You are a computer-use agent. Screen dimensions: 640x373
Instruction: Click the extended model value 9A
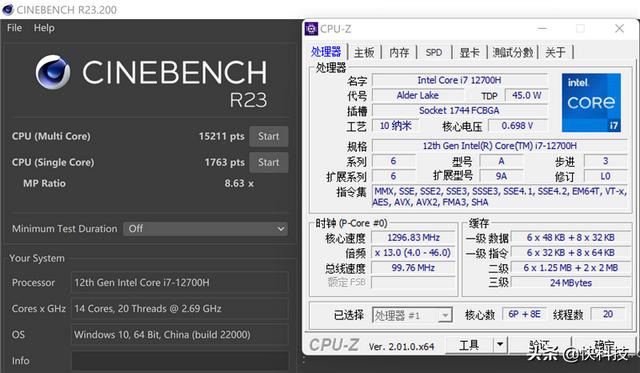(501, 176)
